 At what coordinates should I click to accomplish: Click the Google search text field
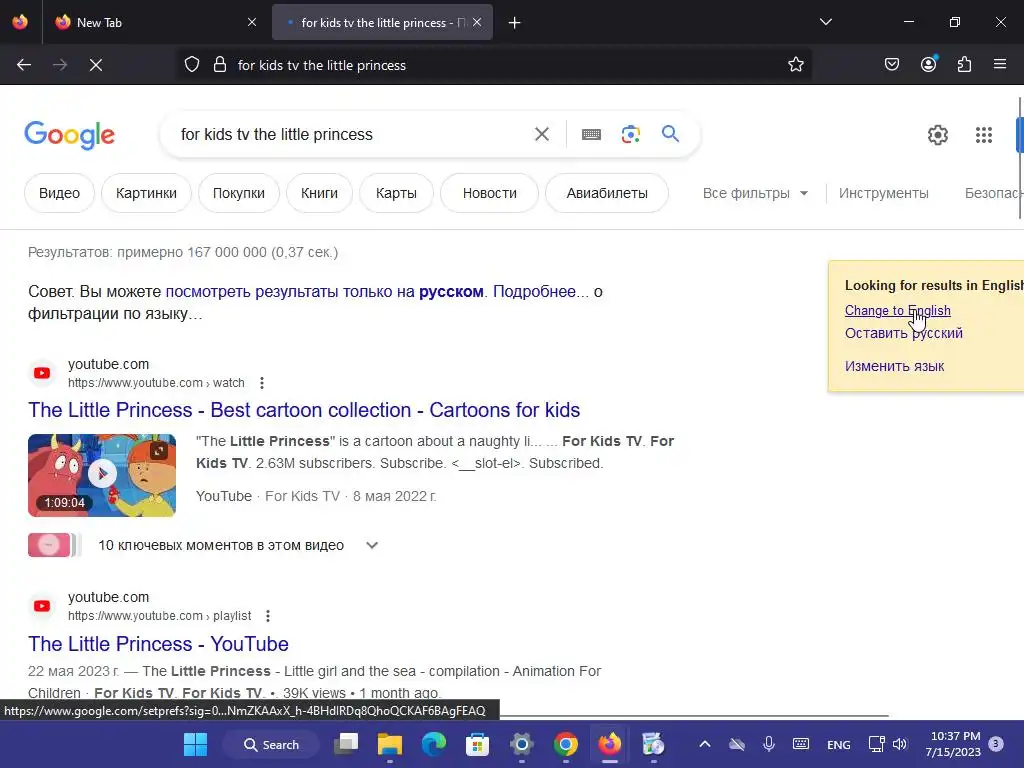click(x=353, y=135)
